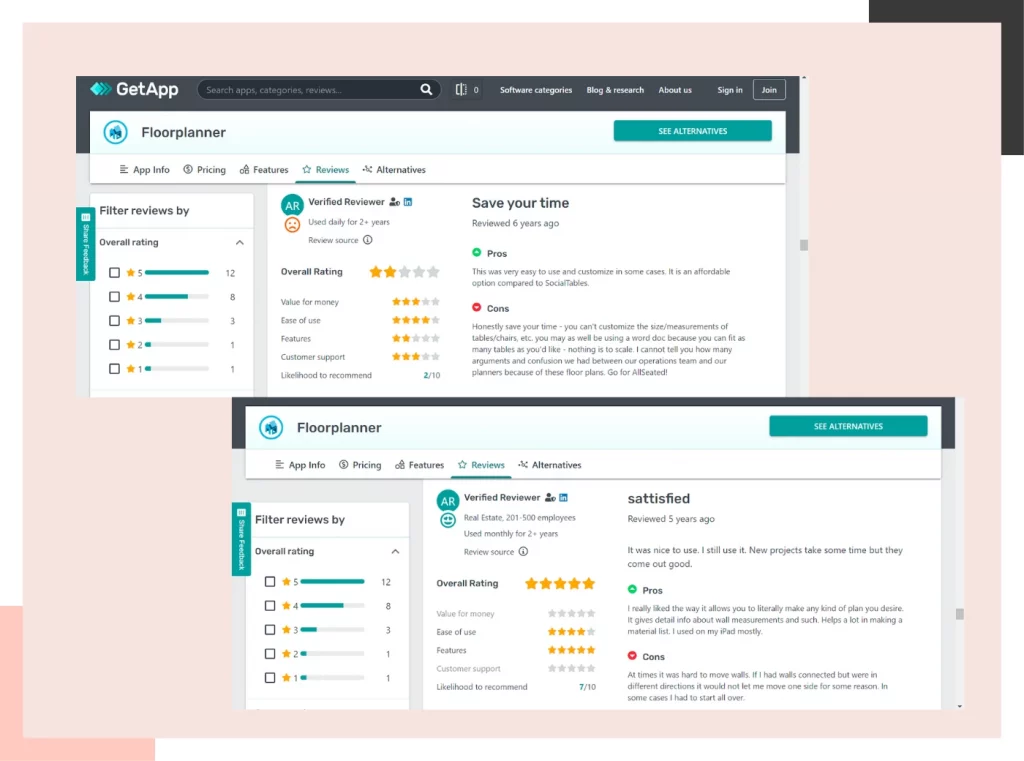Click the Join button
Image resolution: width=1024 pixels, height=761 pixels.
pos(769,89)
